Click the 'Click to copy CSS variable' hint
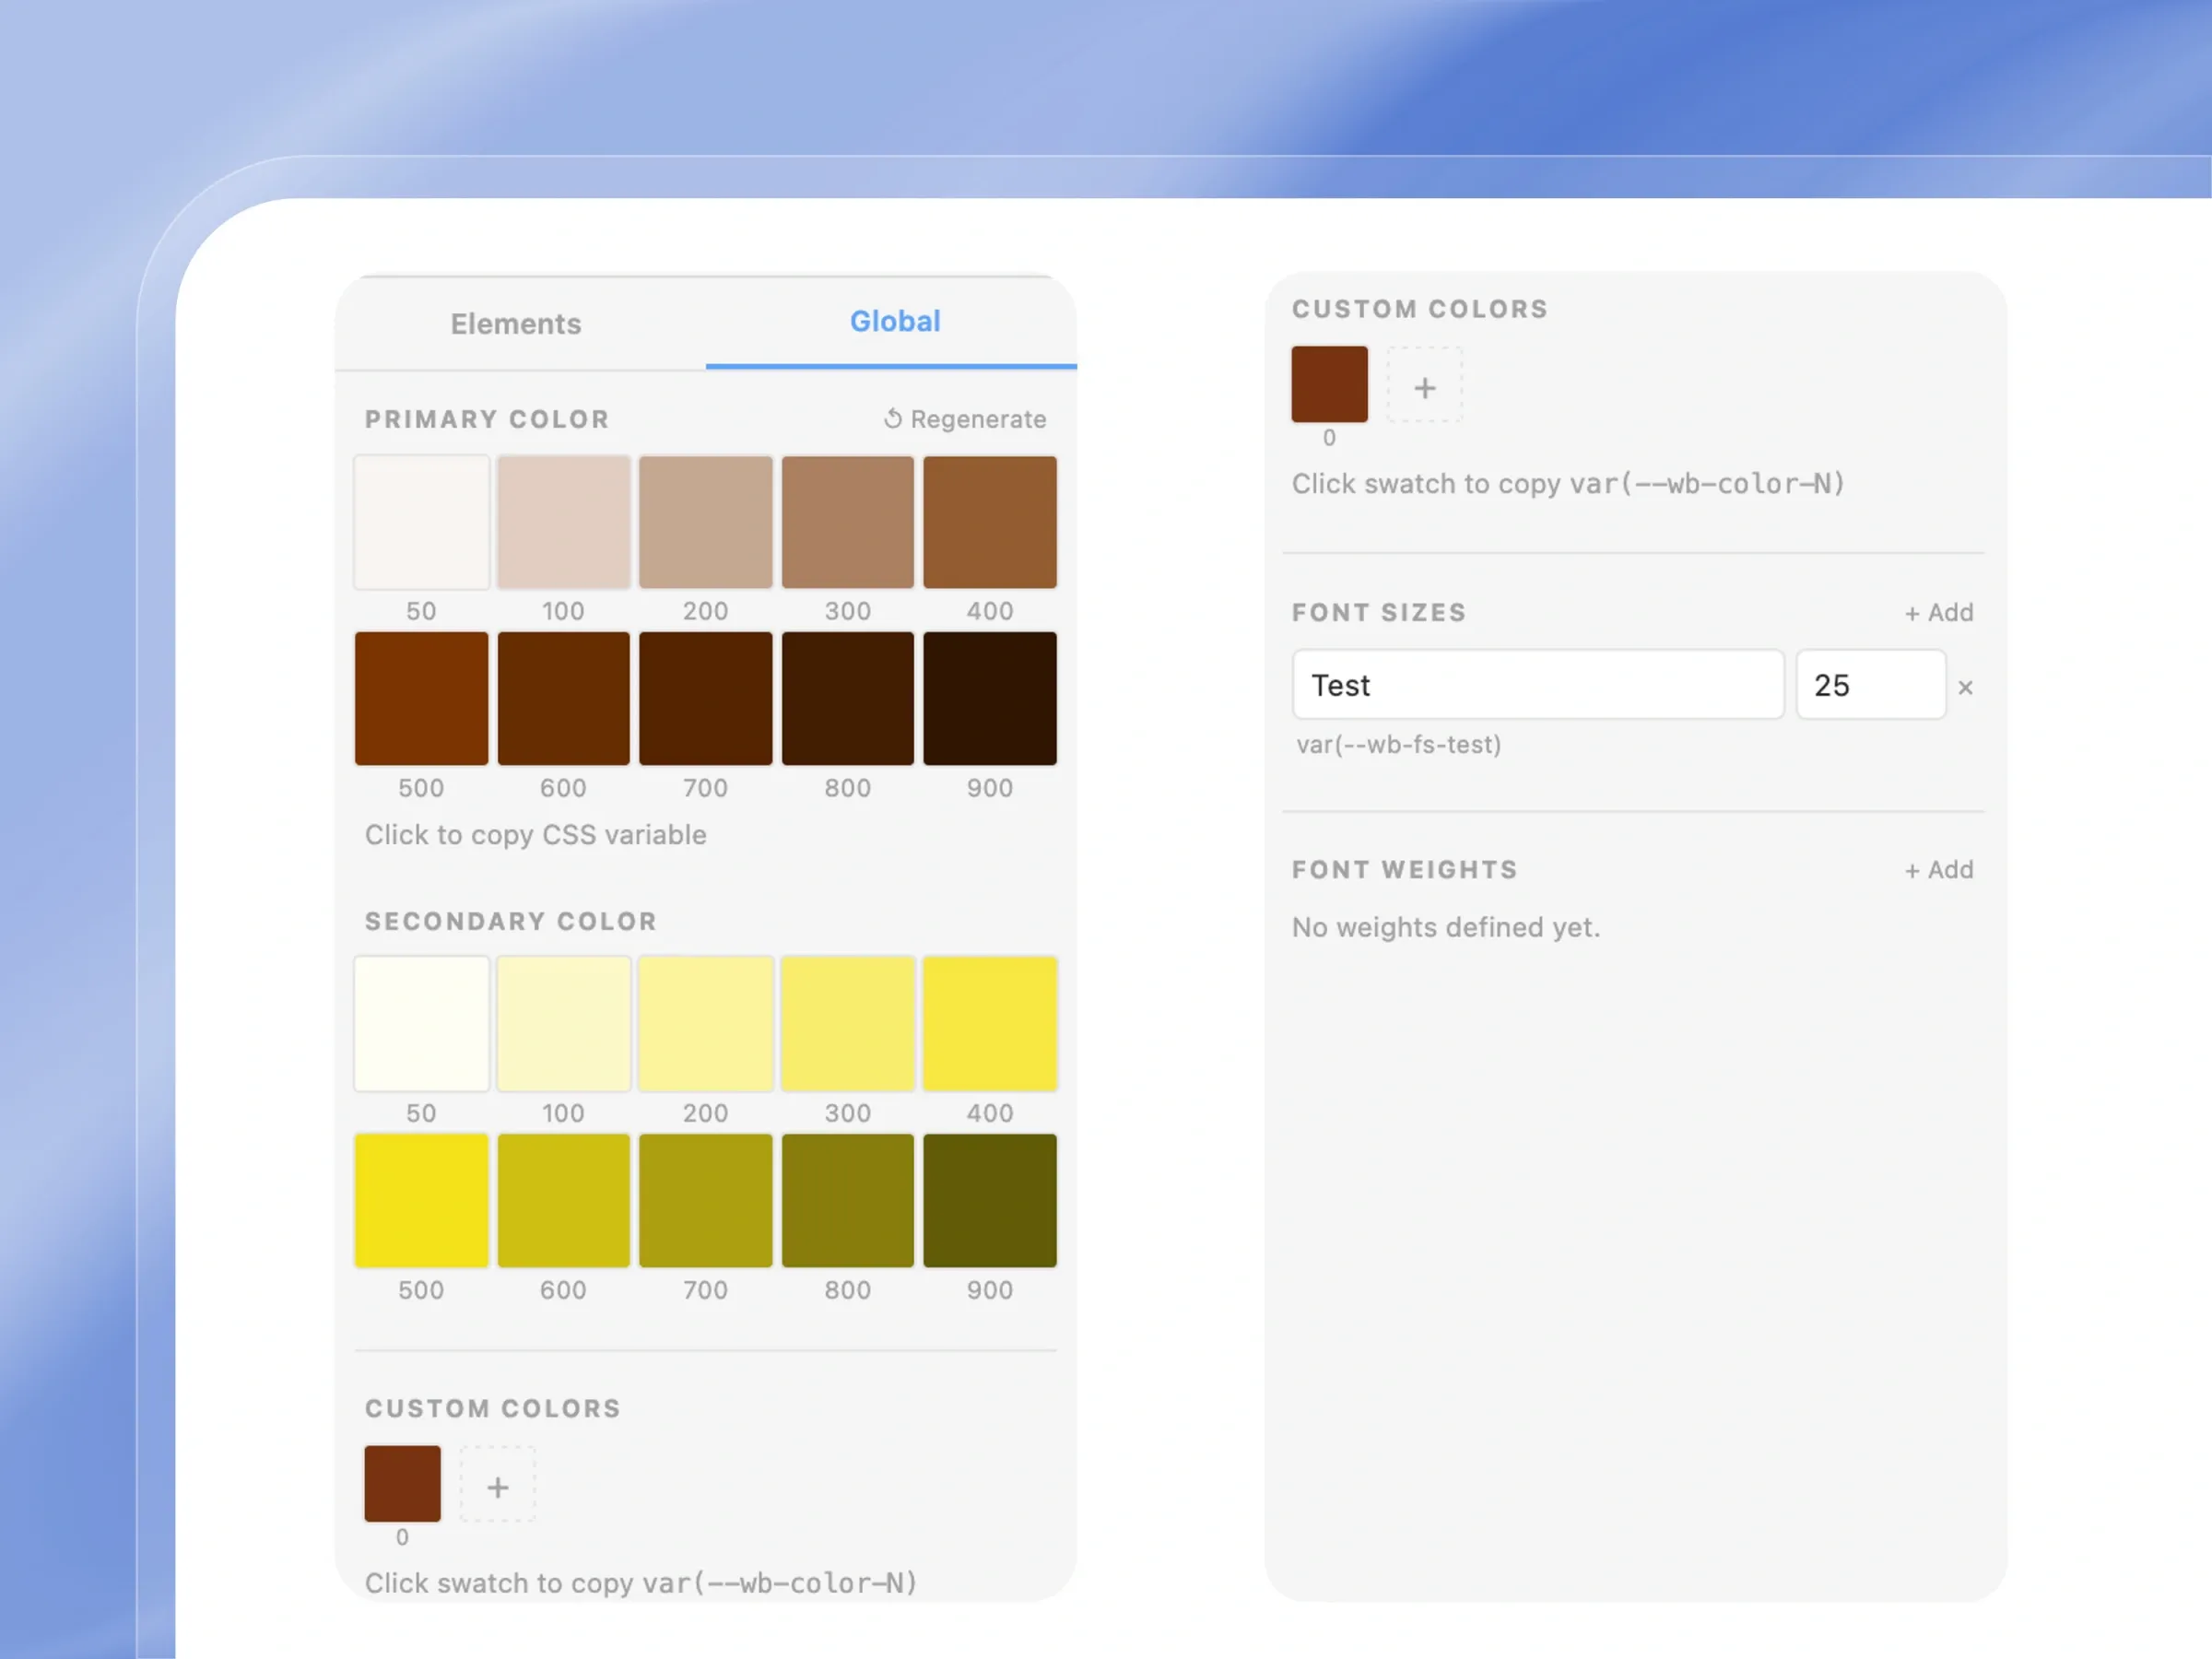 pyautogui.click(x=536, y=835)
